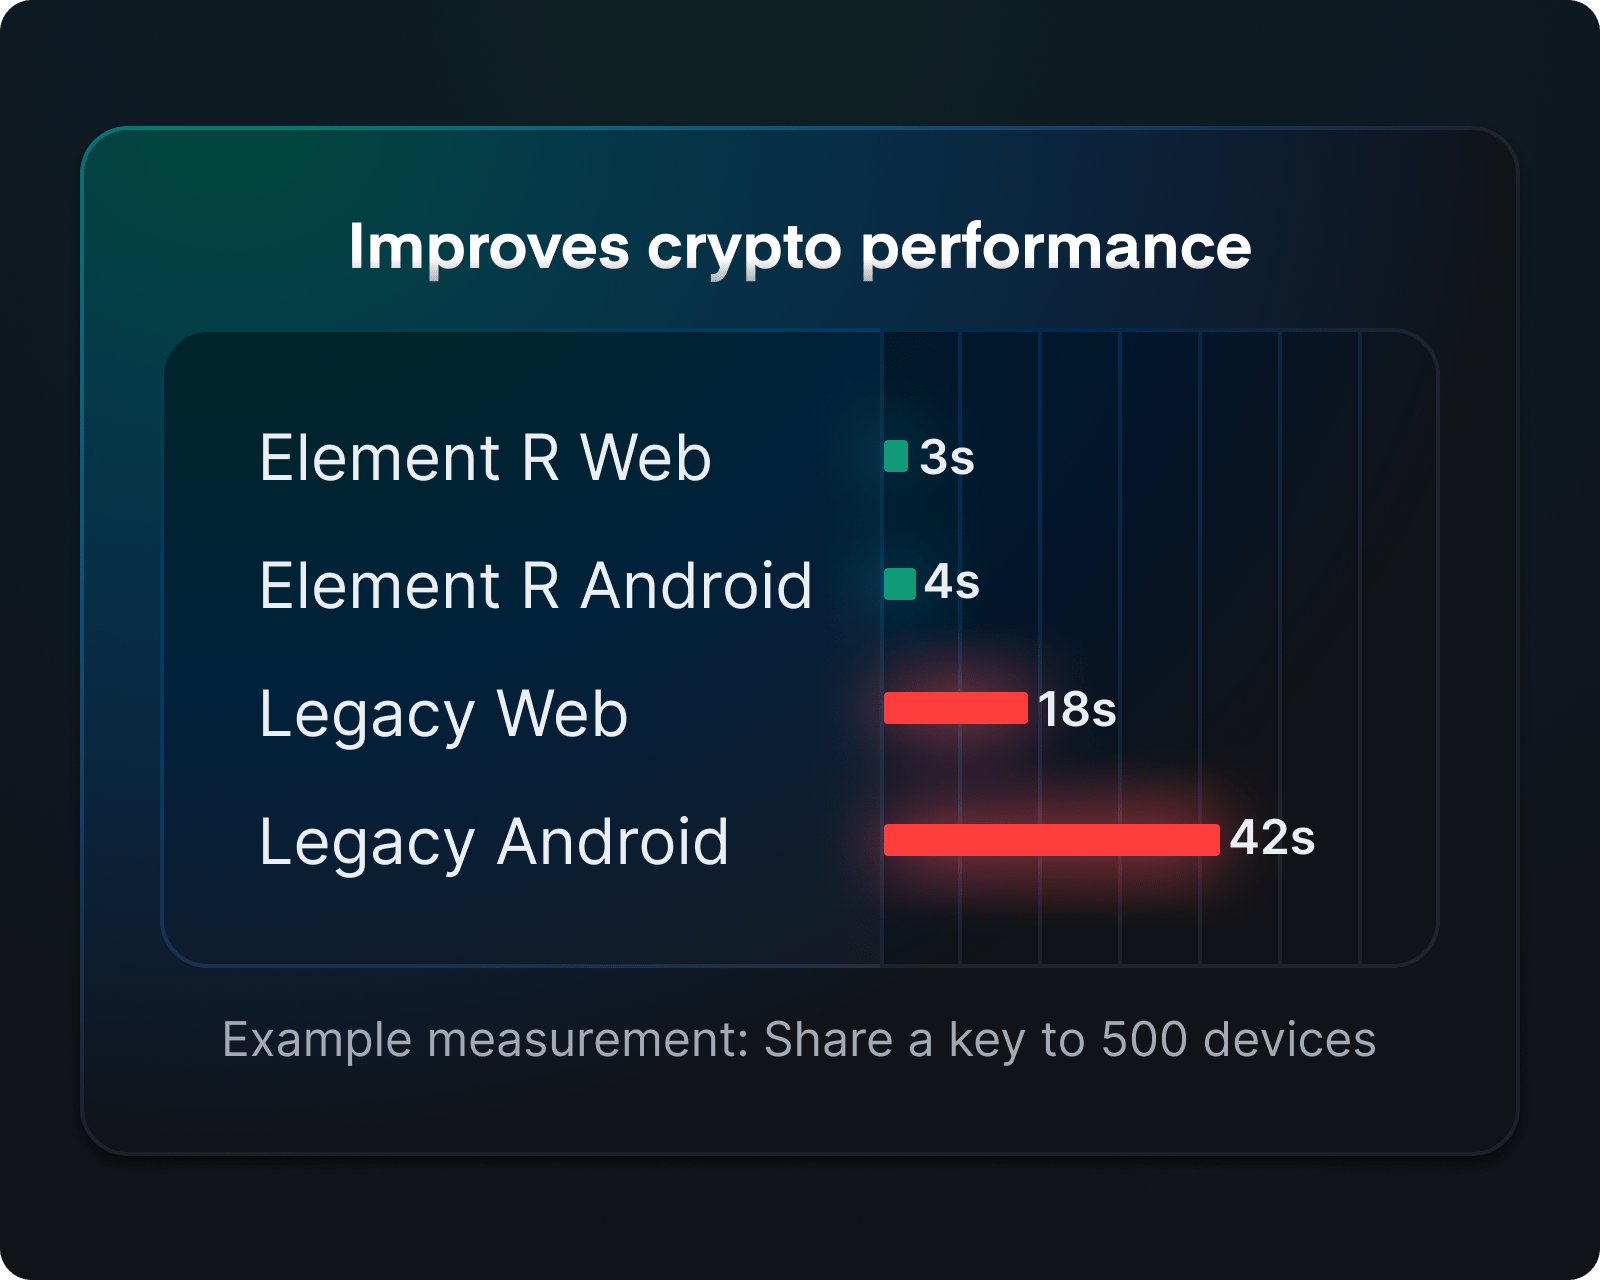
Task: Select the 42s value label
Action: [1272, 838]
